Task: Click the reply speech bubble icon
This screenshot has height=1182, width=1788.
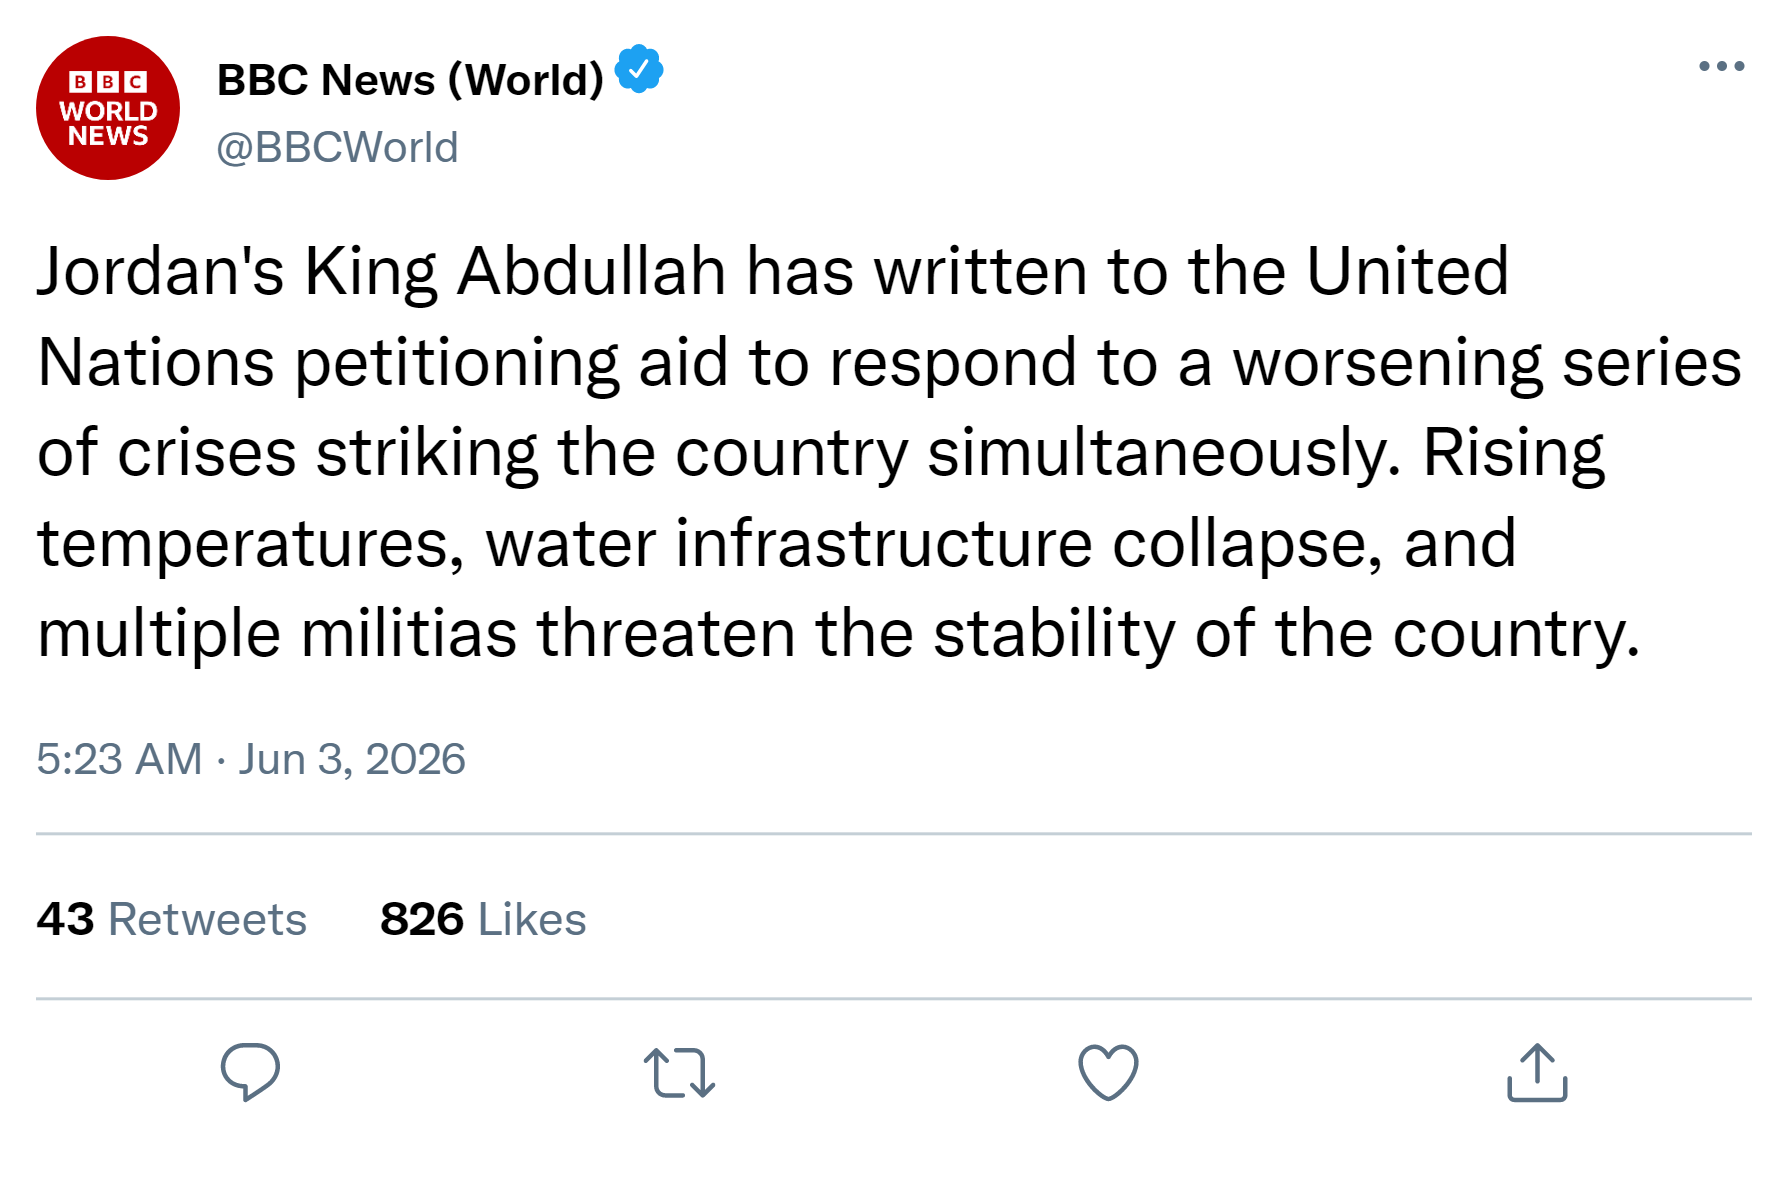Action: point(250,1071)
